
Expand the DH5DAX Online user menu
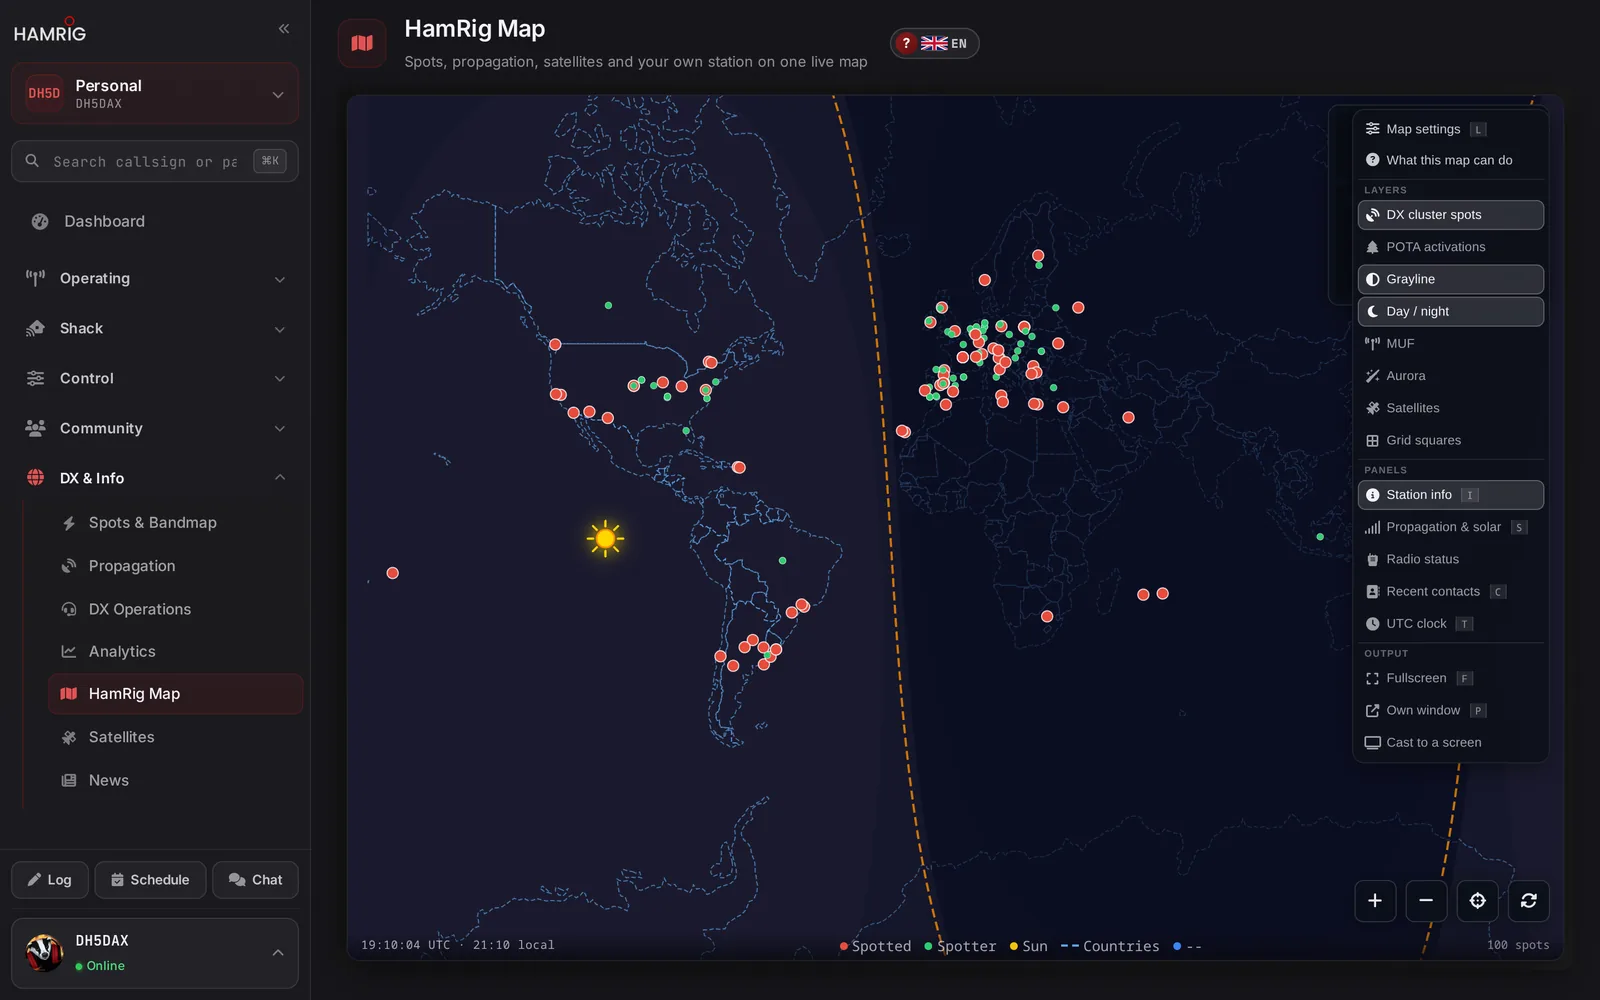click(155, 953)
